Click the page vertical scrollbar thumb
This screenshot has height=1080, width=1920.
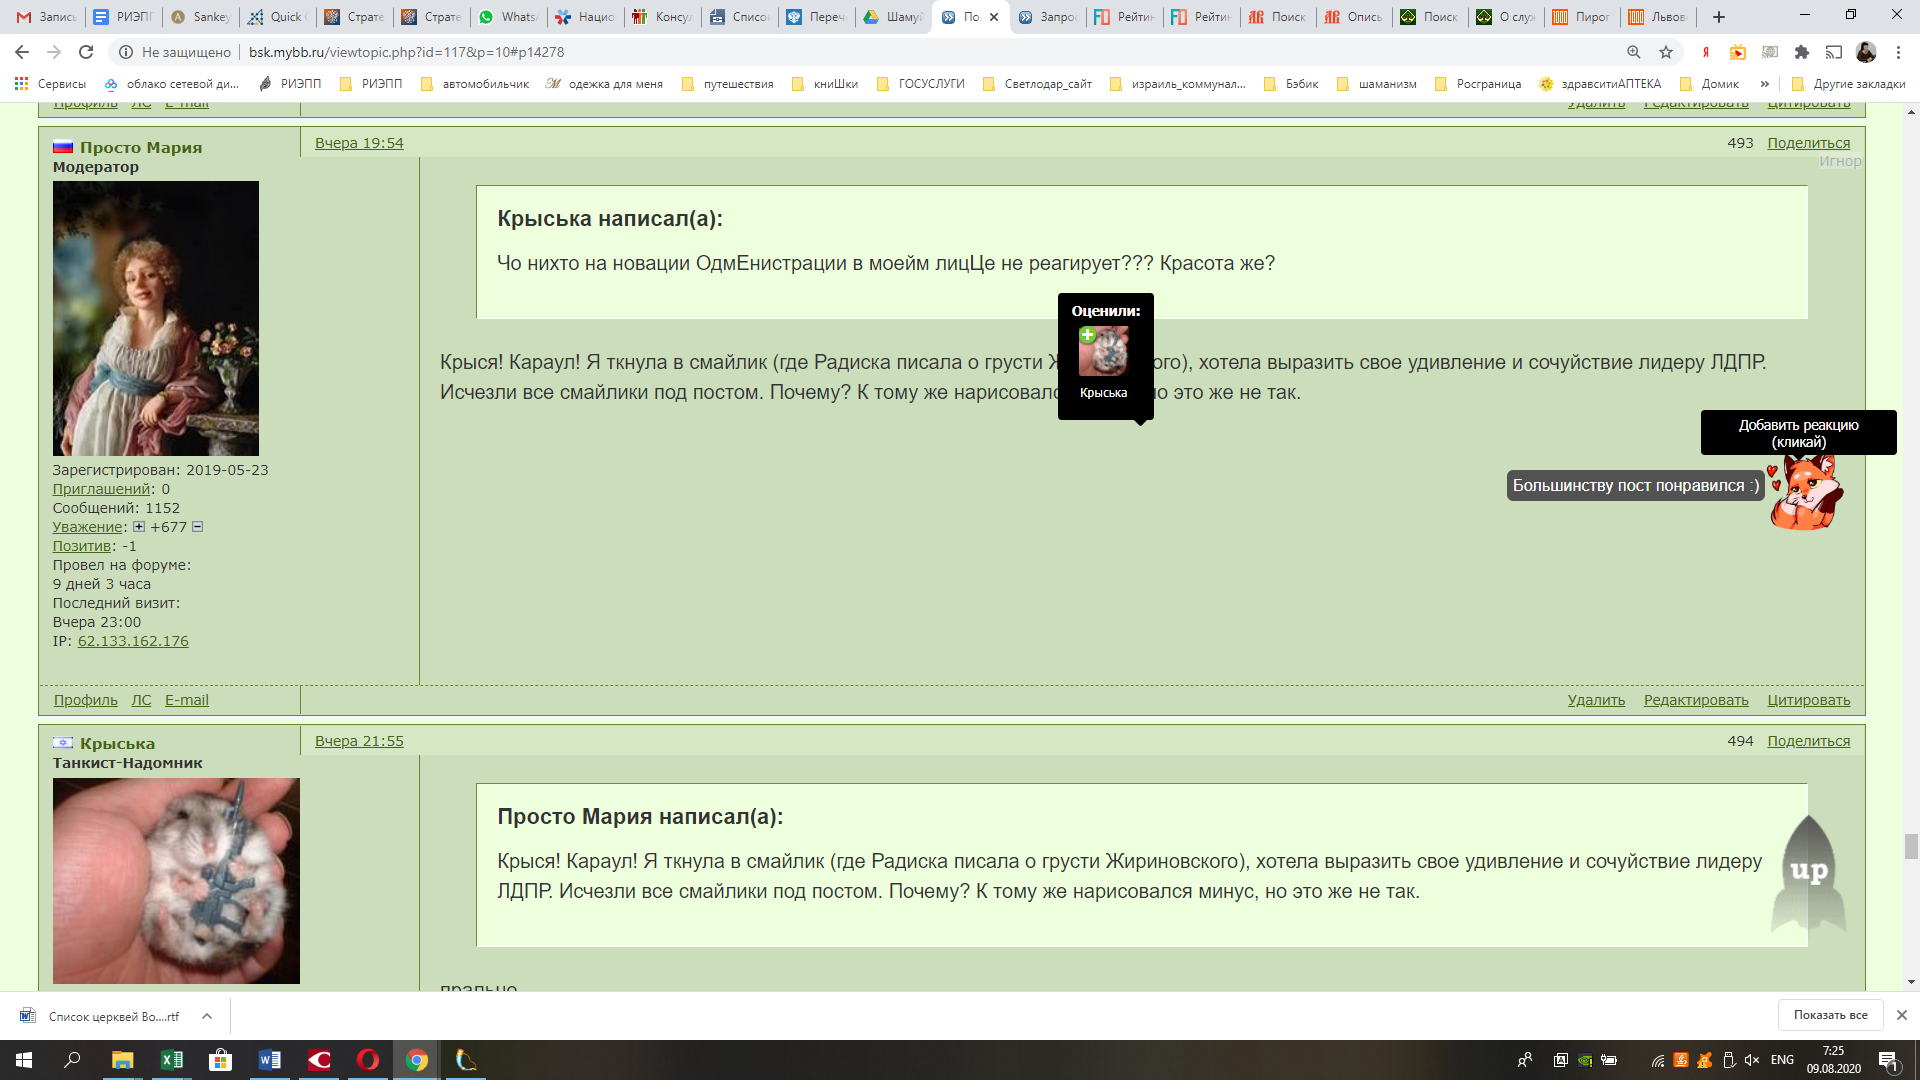point(1911,846)
